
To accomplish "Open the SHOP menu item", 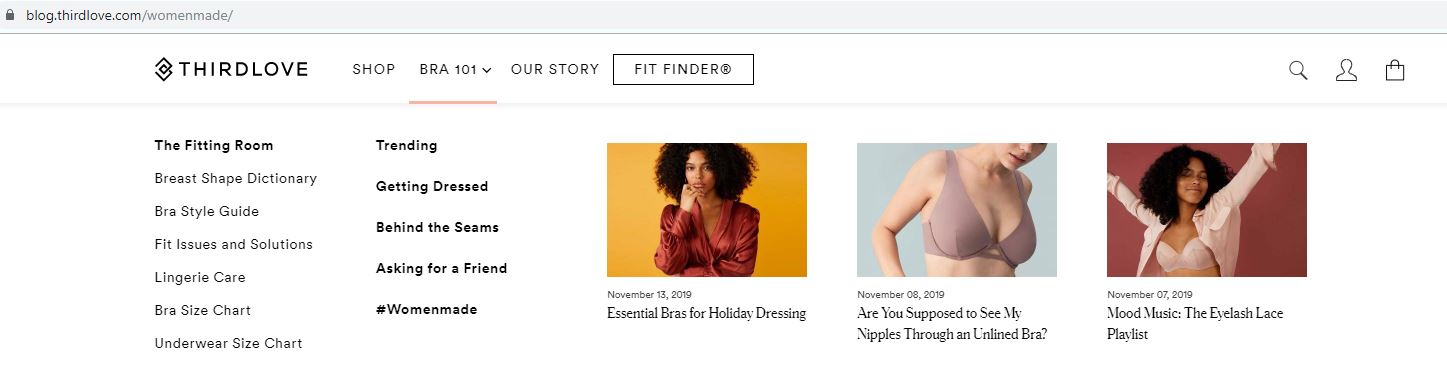I will click(x=374, y=69).
